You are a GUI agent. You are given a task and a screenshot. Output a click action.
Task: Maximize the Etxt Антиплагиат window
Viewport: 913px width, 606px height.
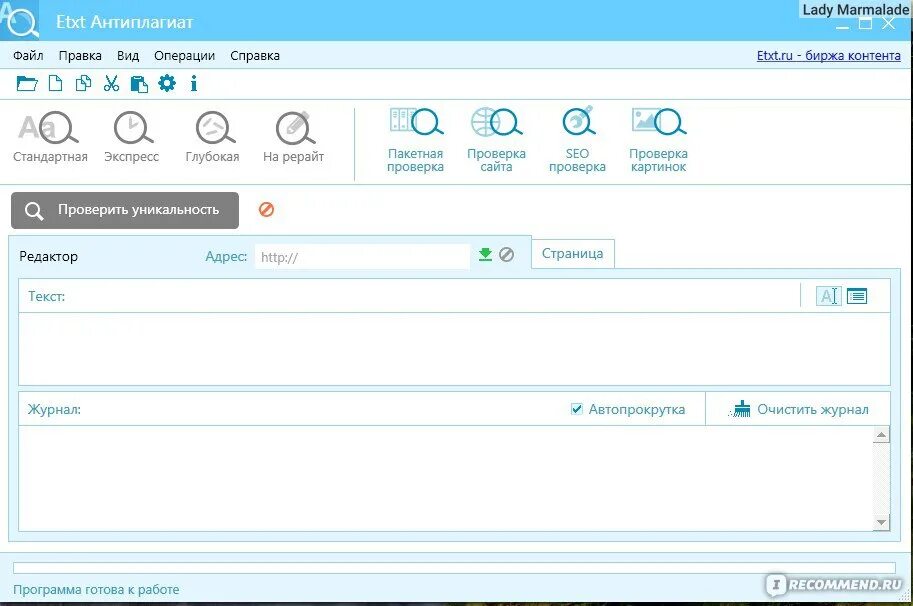[x=866, y=24]
